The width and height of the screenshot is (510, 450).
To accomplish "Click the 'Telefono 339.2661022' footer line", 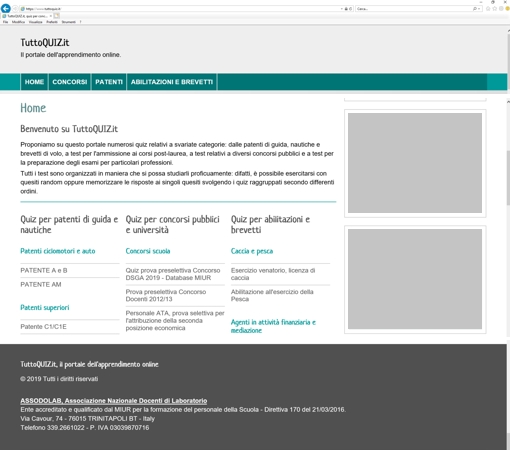I will (x=85, y=428).
